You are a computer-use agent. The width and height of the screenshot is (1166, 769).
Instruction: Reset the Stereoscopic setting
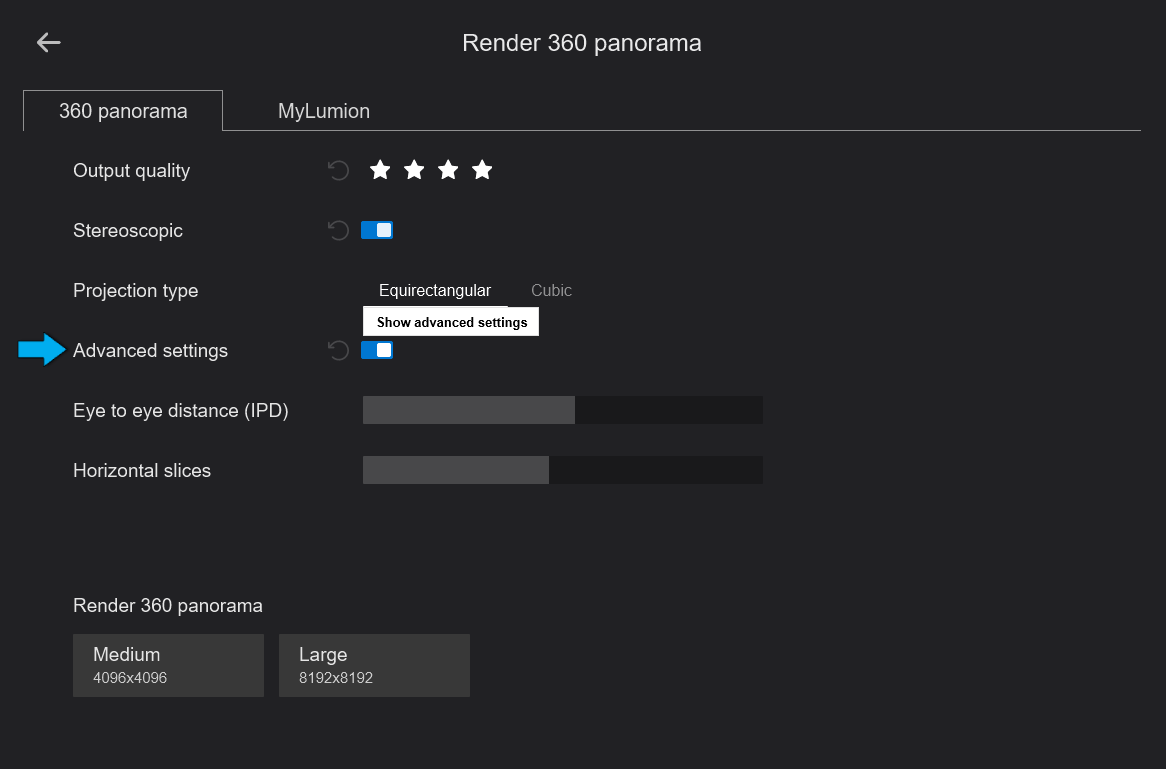click(339, 231)
